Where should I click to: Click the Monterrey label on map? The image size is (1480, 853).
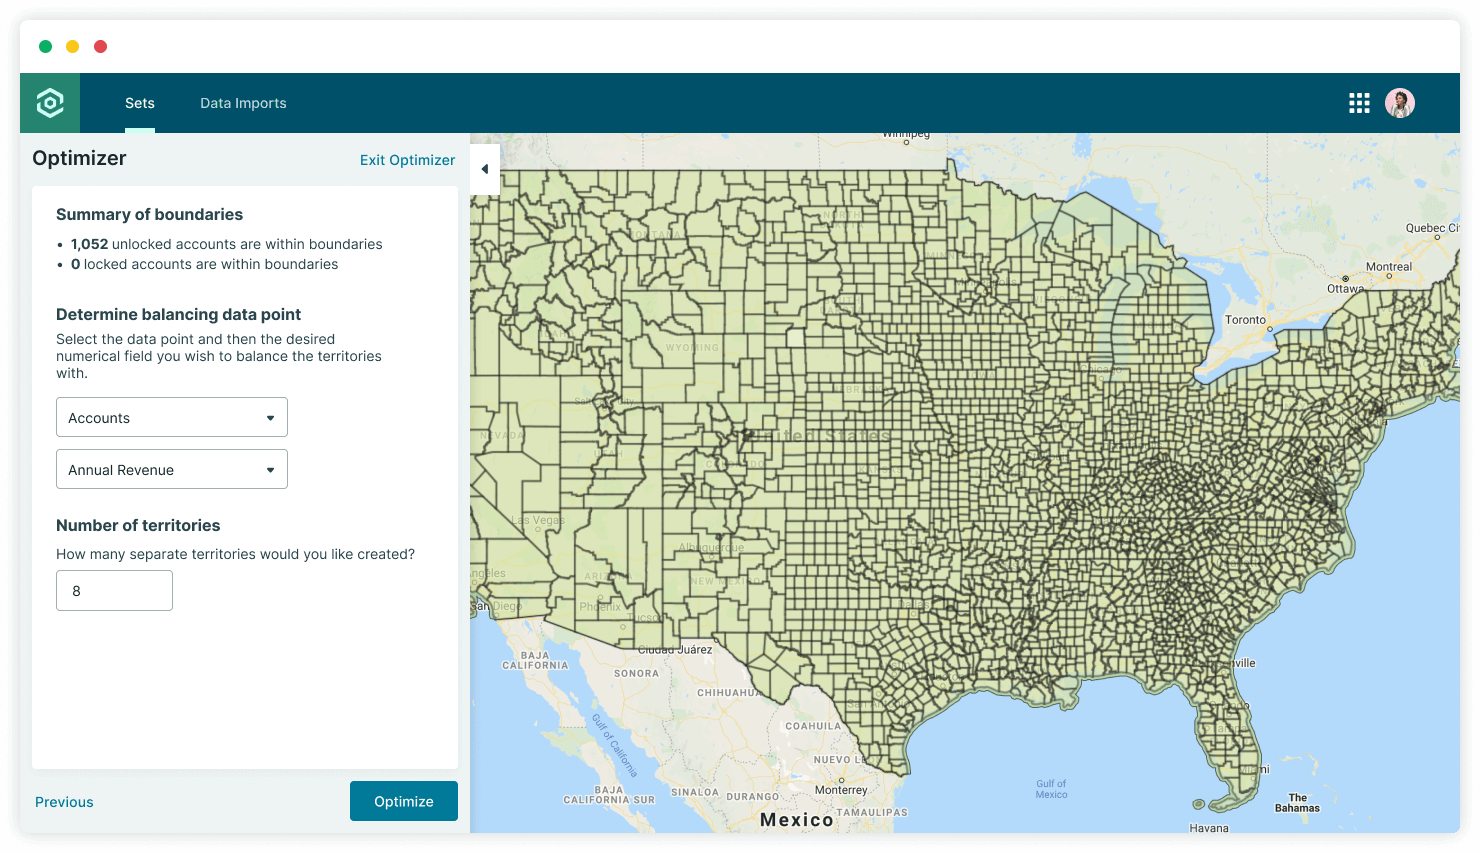[x=841, y=790]
